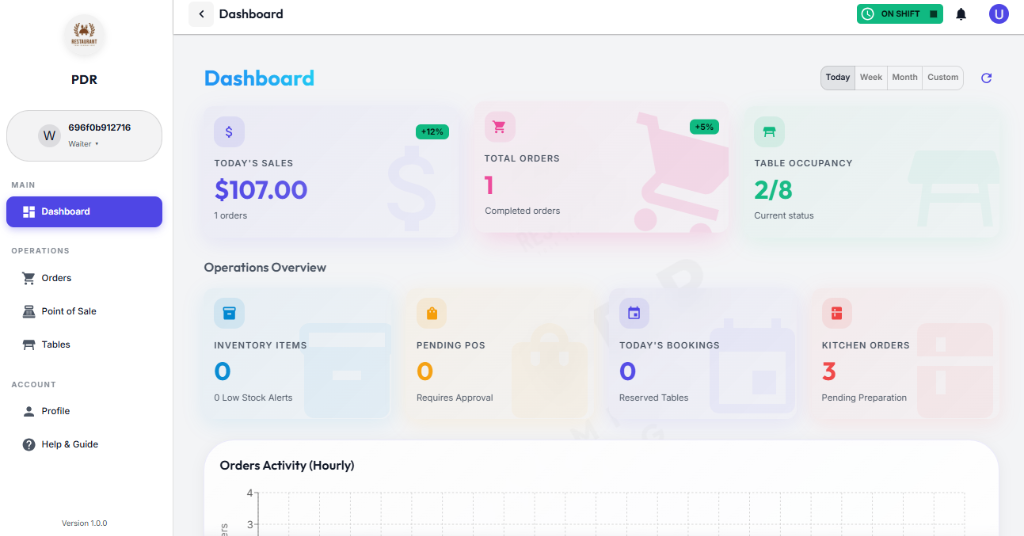Select the Today time range
The width and height of the screenshot is (1024, 536).
[x=838, y=78]
